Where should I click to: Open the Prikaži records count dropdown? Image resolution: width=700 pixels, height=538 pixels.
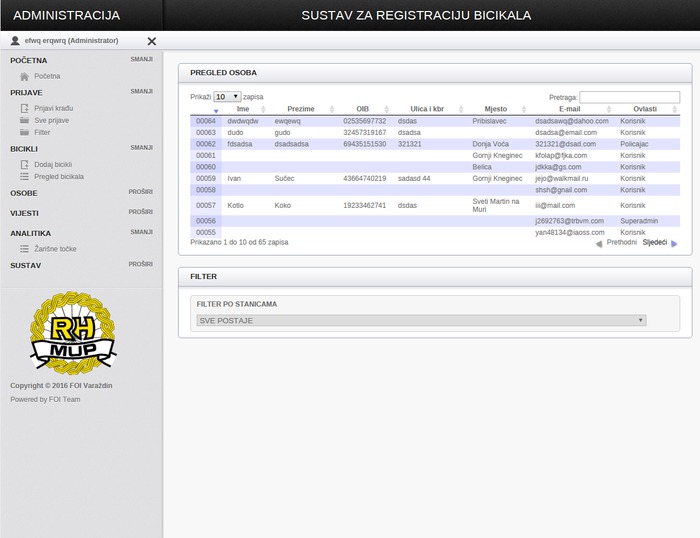click(x=227, y=97)
